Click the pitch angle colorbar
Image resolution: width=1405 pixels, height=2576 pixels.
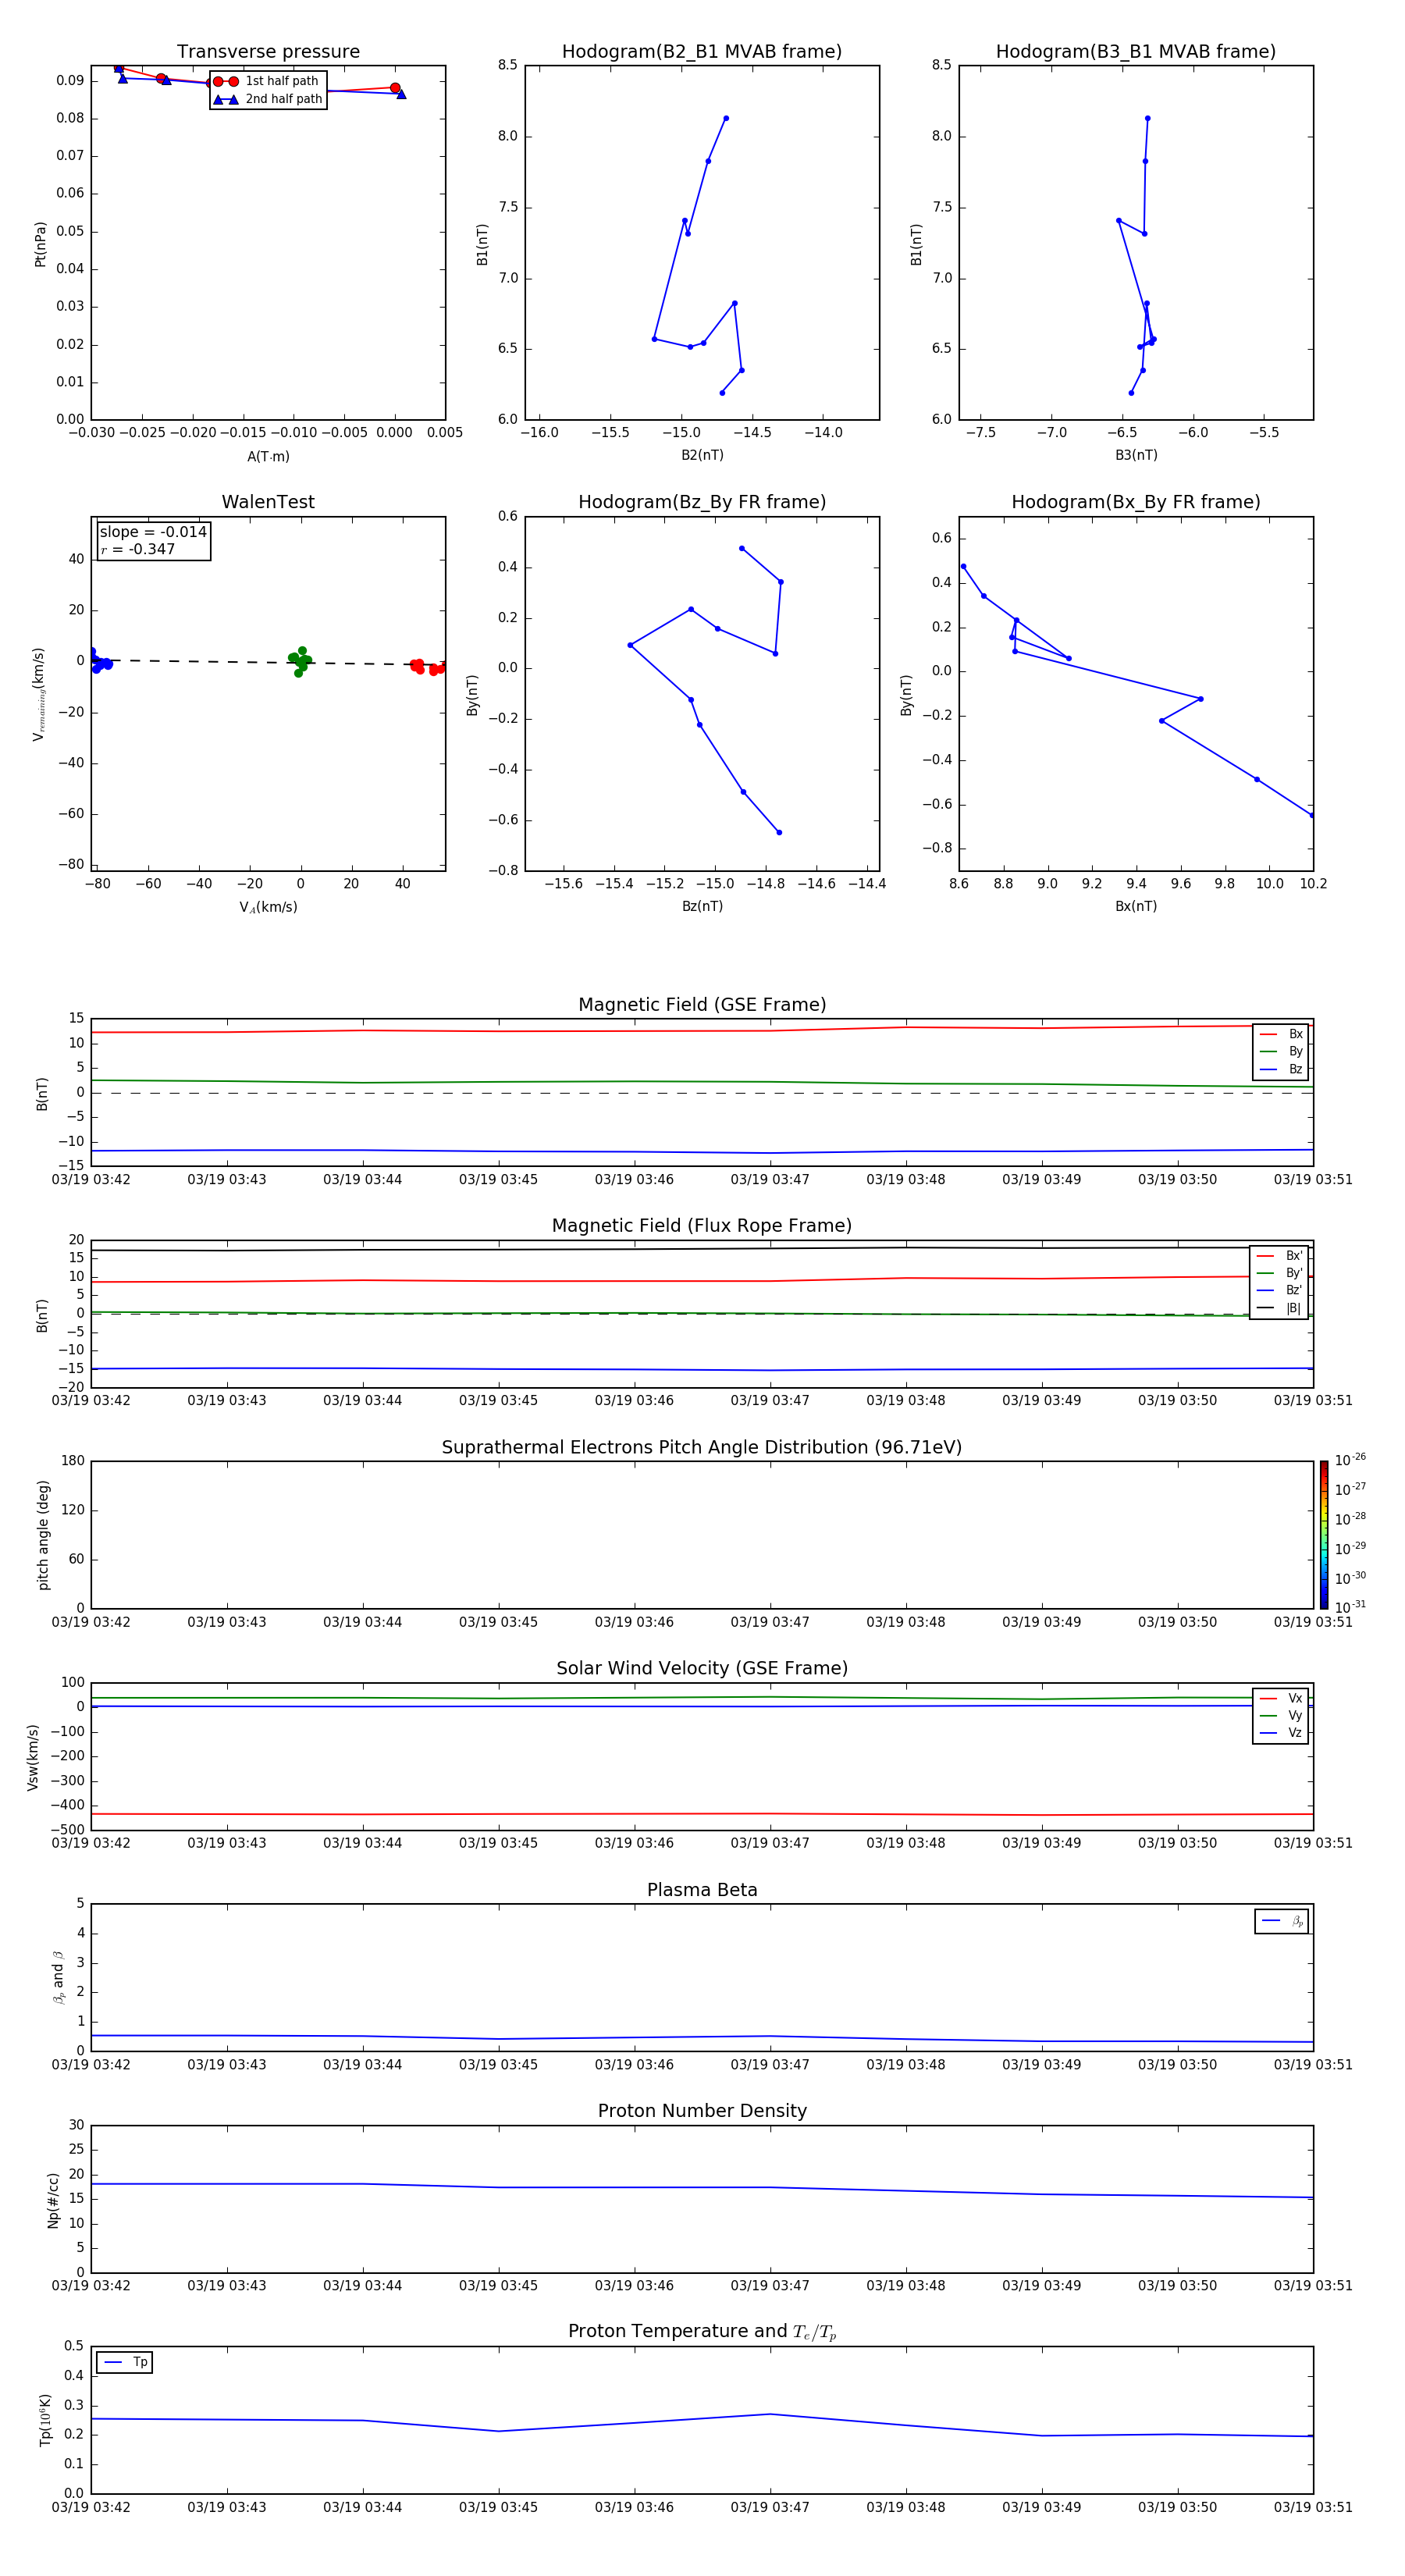[1324, 1535]
